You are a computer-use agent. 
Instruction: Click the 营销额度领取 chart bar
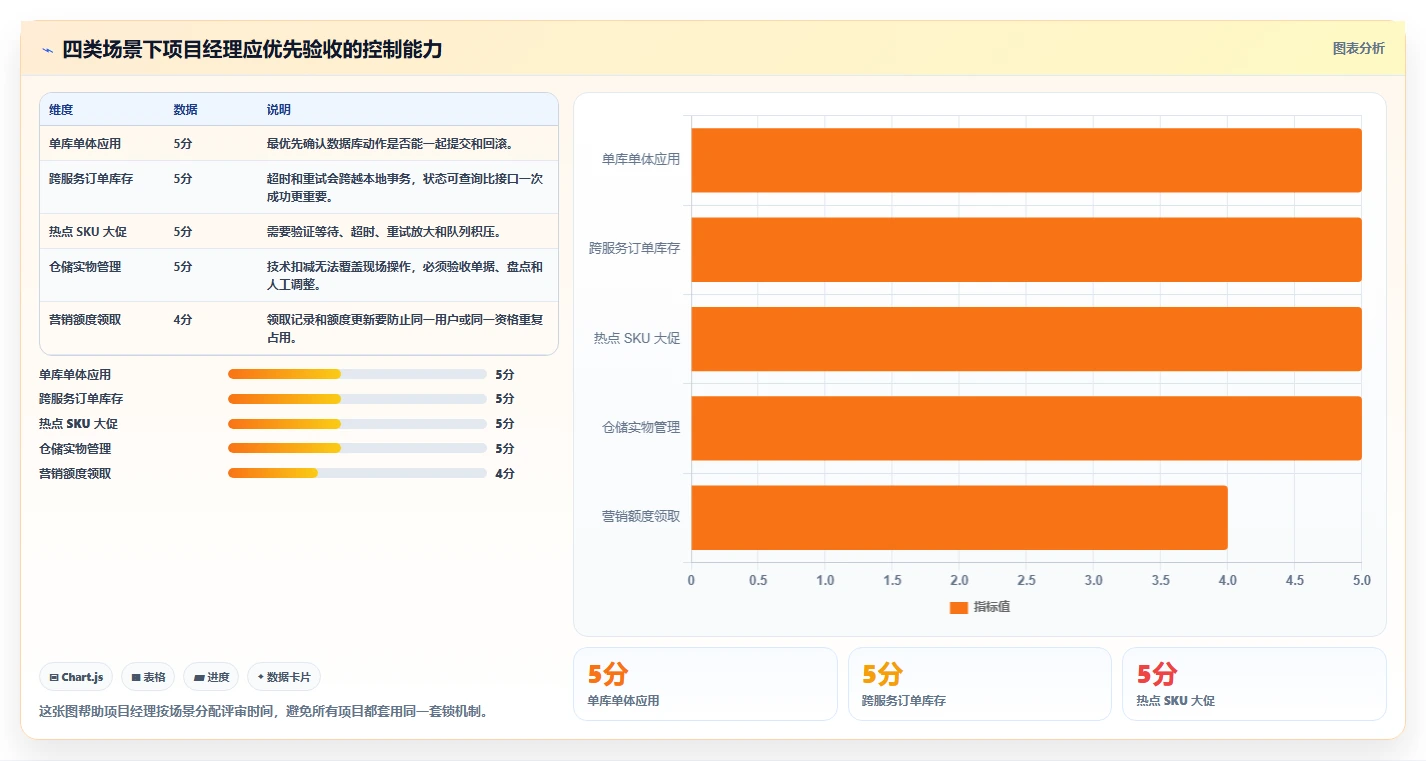(x=959, y=517)
